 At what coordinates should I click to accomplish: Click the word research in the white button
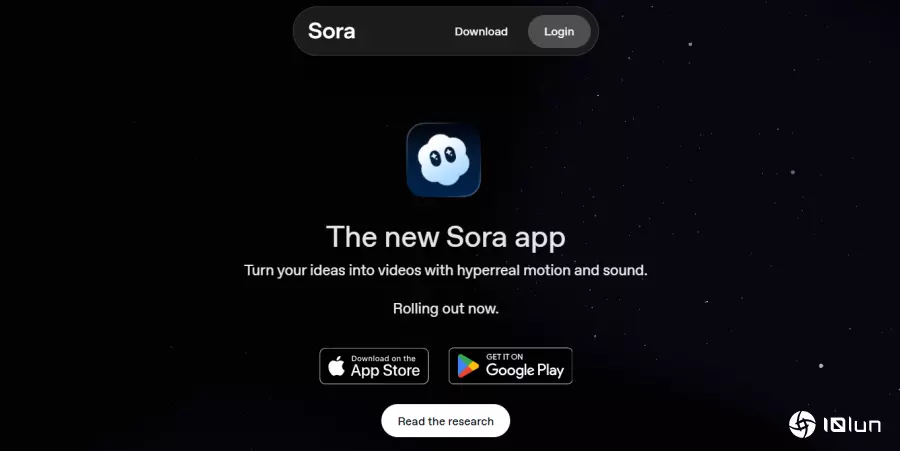471,421
